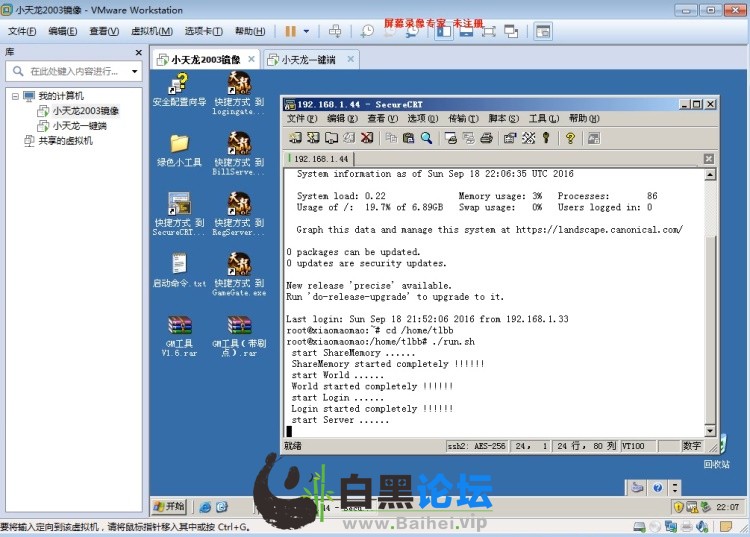Image resolution: width=750 pixels, height=537 pixels.
Task: Select the GM工具 V1.6.rar archive
Action: 179,336
